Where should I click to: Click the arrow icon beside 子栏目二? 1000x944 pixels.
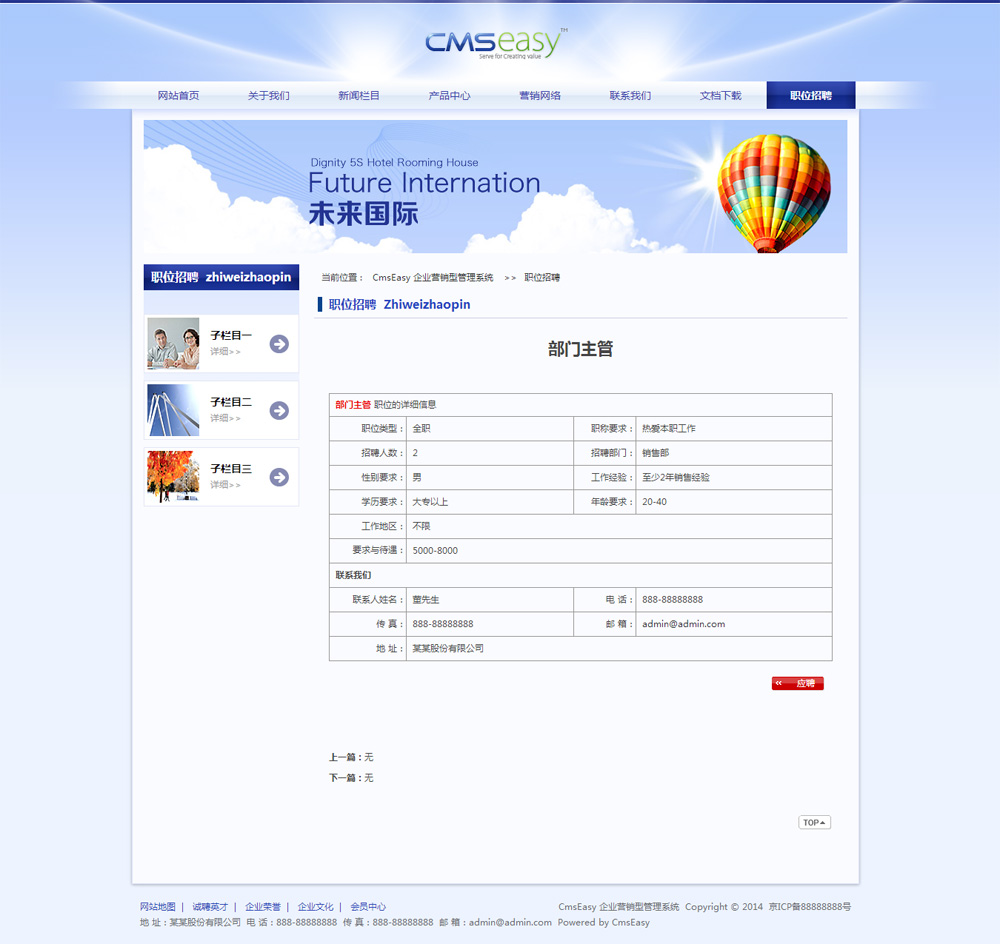pyautogui.click(x=279, y=410)
